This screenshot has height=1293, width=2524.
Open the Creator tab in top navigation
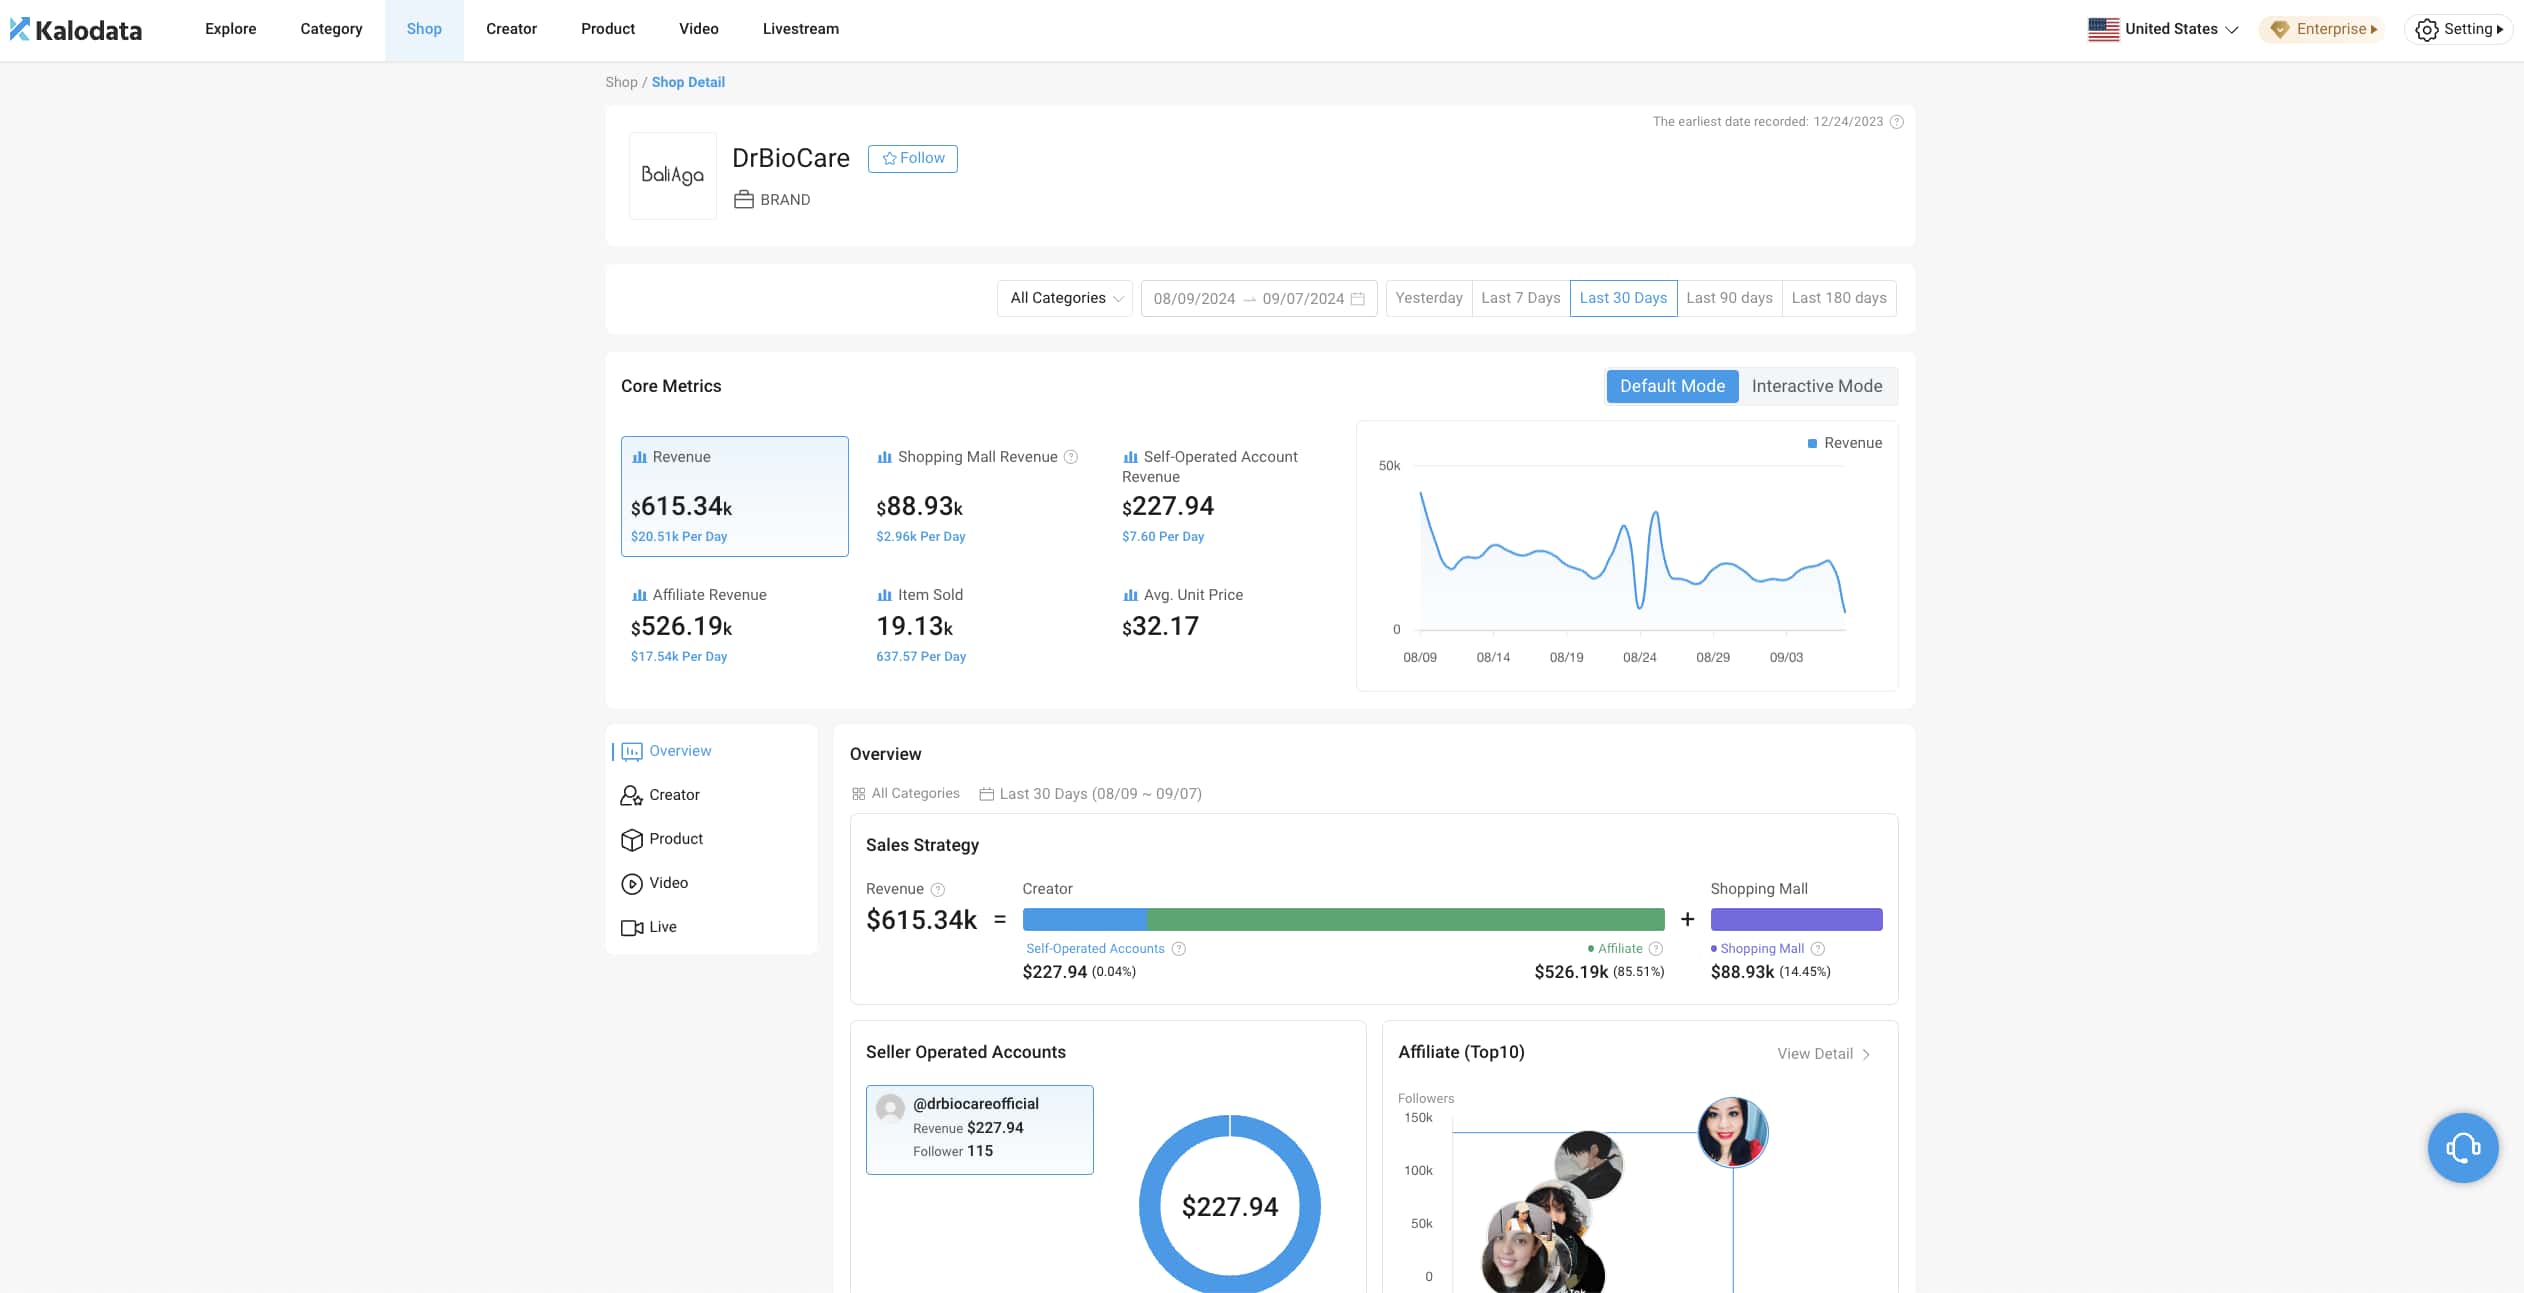click(x=511, y=29)
